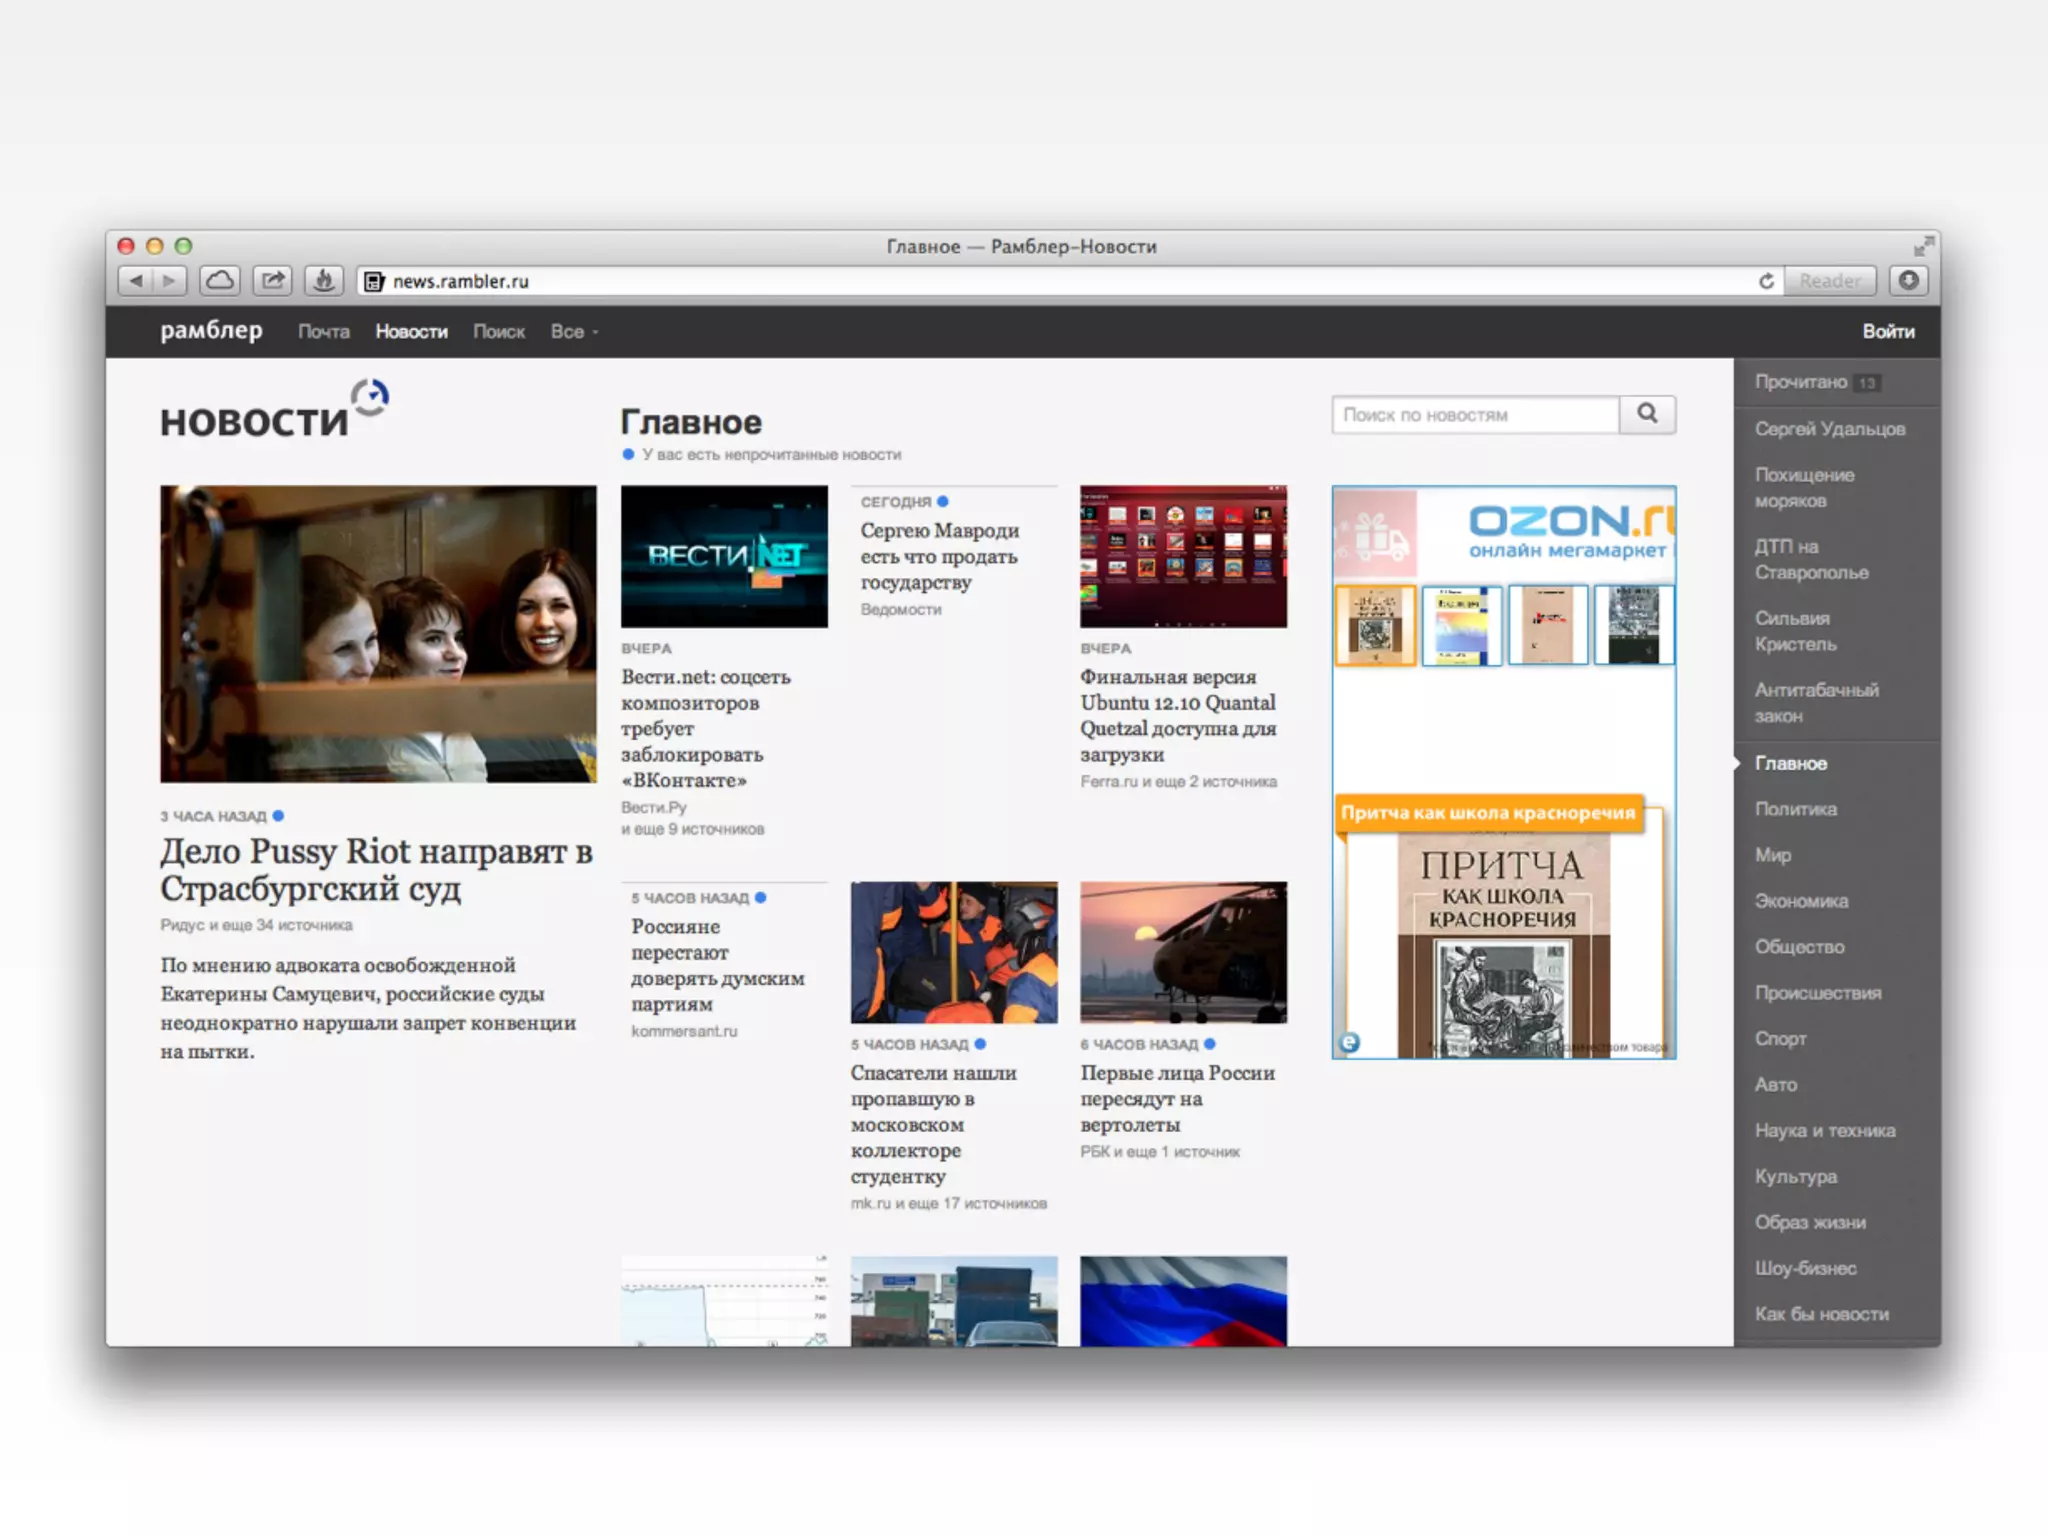The width and height of the screenshot is (2048, 1536).
Task: Expand the Все dropdown menu
Action: tap(574, 332)
